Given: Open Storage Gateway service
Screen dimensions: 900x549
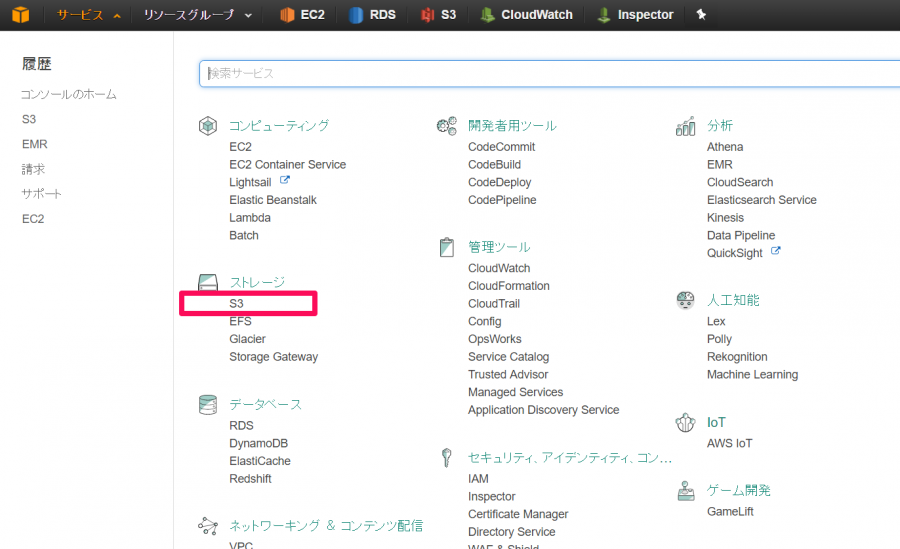Looking at the screenshot, I should [x=273, y=357].
